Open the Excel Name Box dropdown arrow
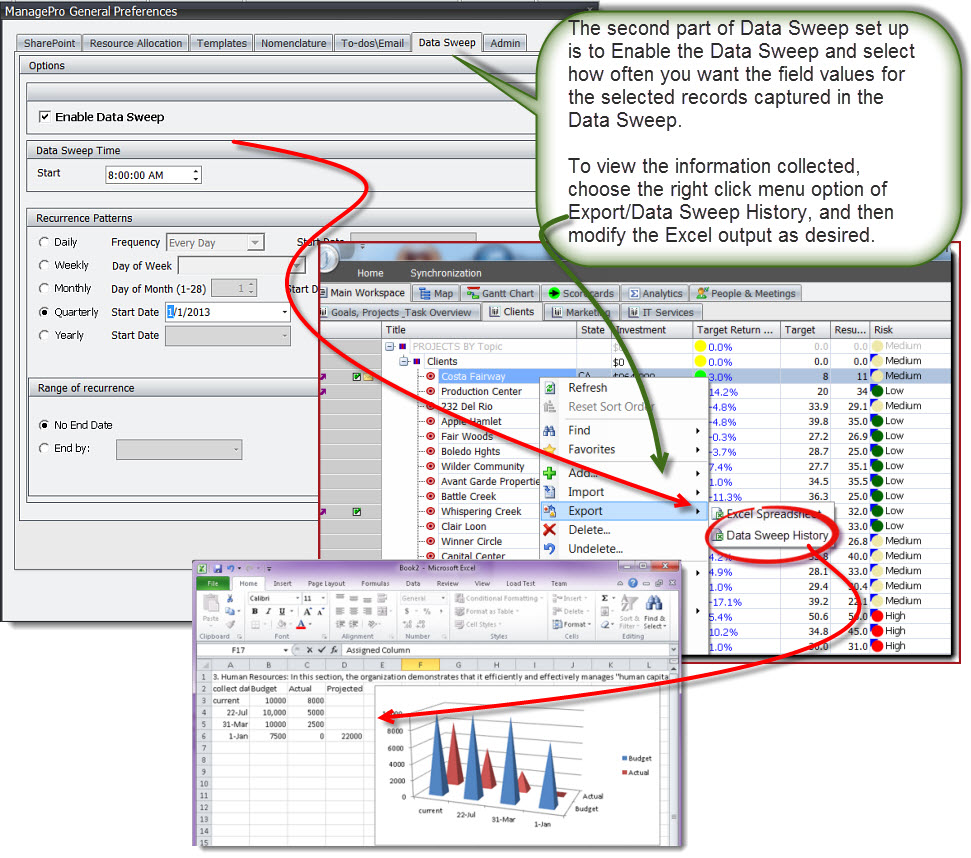The height and width of the screenshot is (858, 971). tap(285, 650)
